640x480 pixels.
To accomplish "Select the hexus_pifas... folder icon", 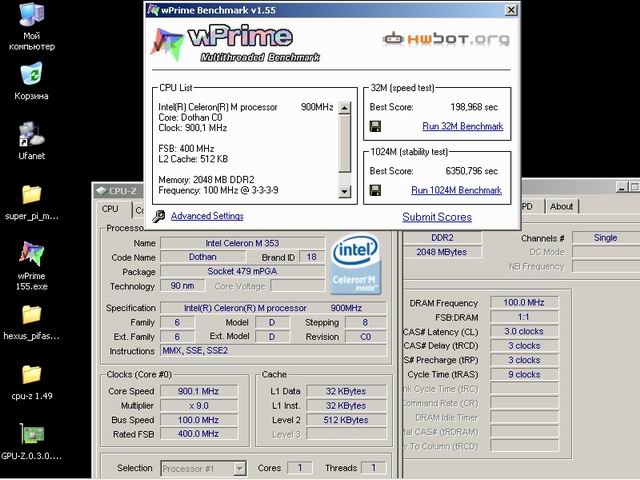I will coord(31,322).
